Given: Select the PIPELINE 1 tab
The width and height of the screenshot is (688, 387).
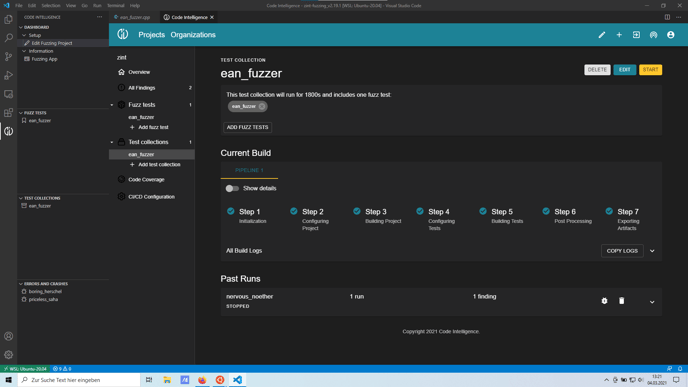Looking at the screenshot, I should point(249,170).
